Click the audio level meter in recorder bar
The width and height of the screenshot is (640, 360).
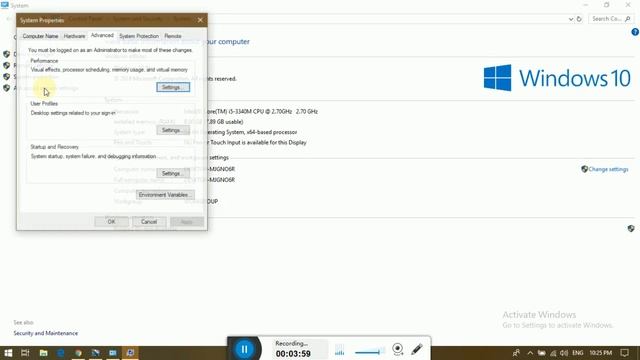(x=340, y=350)
